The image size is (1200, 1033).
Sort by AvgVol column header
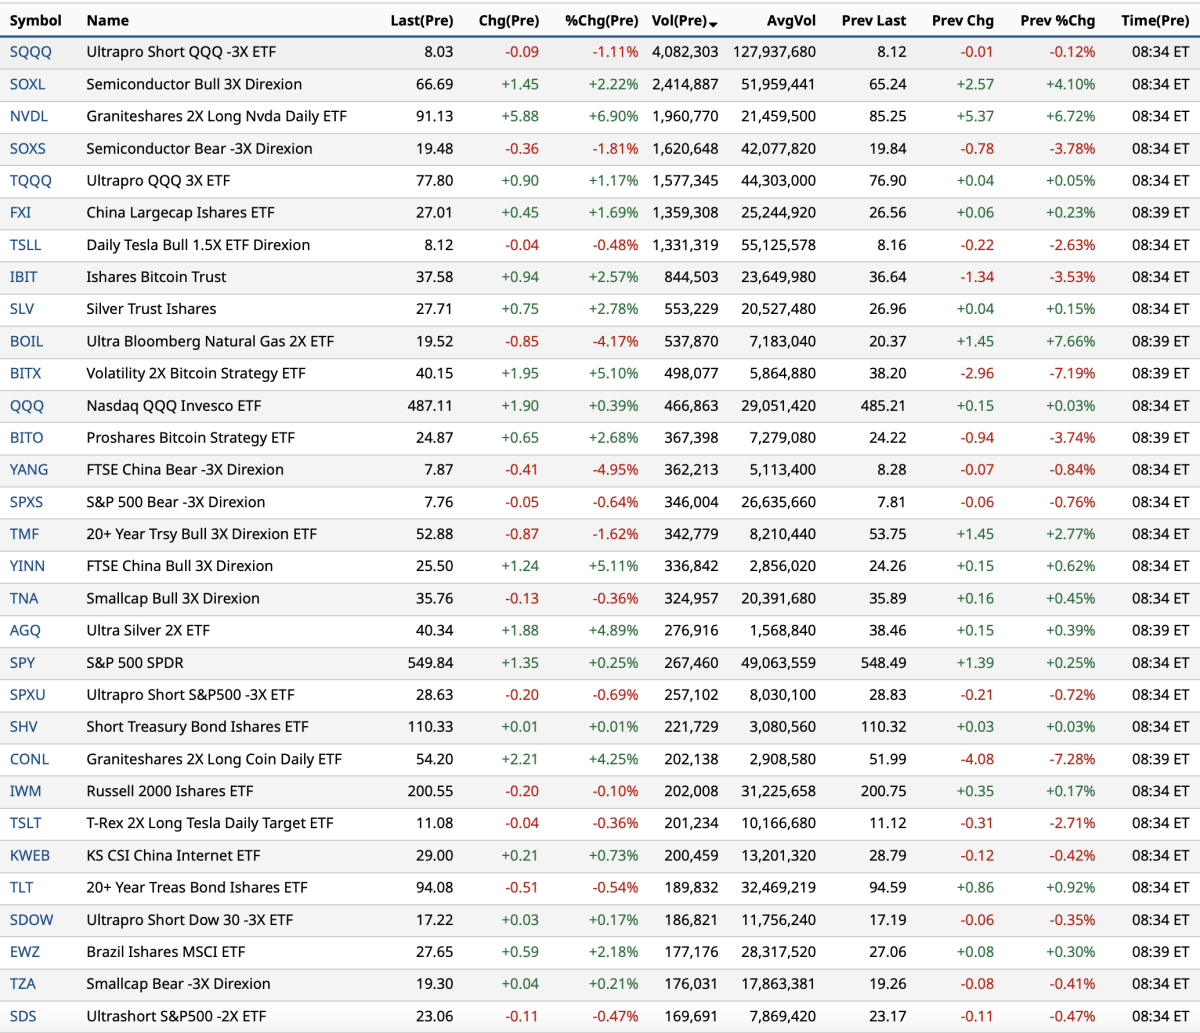[791, 20]
